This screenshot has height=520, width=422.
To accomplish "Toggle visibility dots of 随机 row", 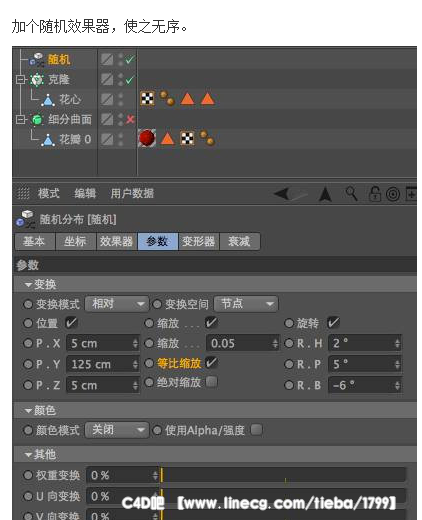I will coord(120,59).
